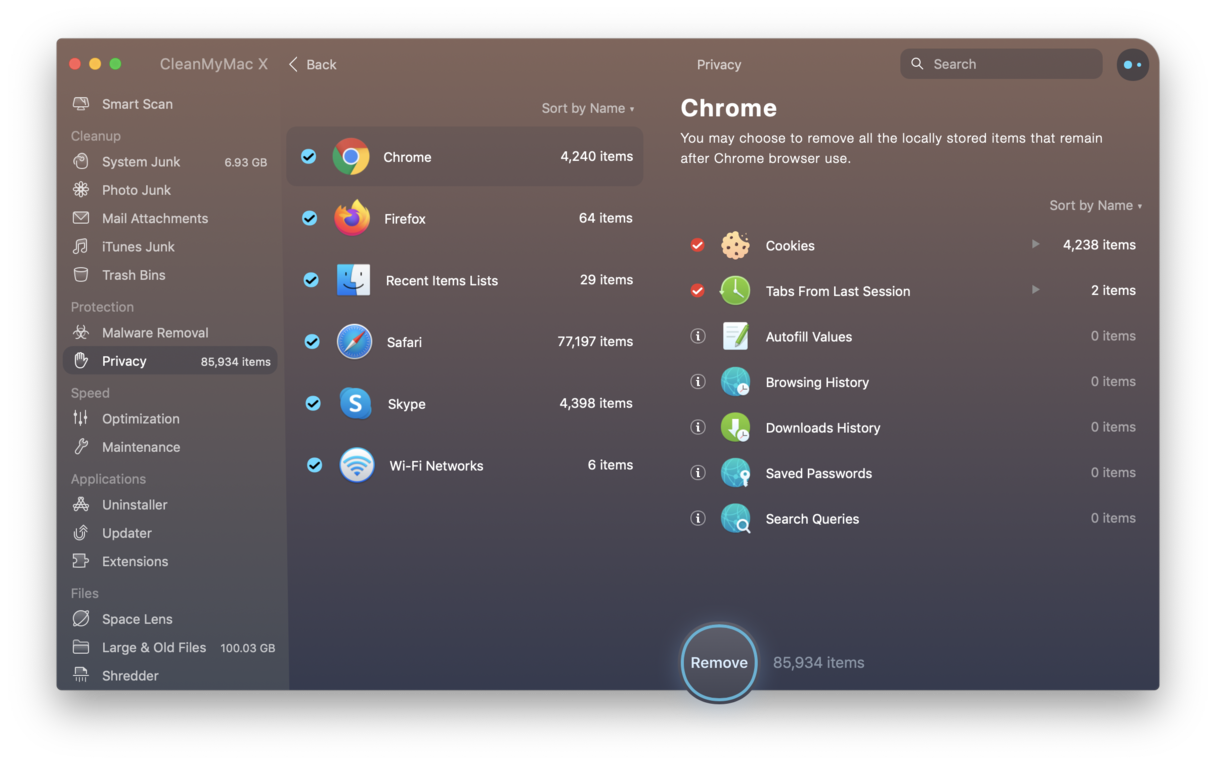Click the Browsing History globe icon

click(735, 382)
